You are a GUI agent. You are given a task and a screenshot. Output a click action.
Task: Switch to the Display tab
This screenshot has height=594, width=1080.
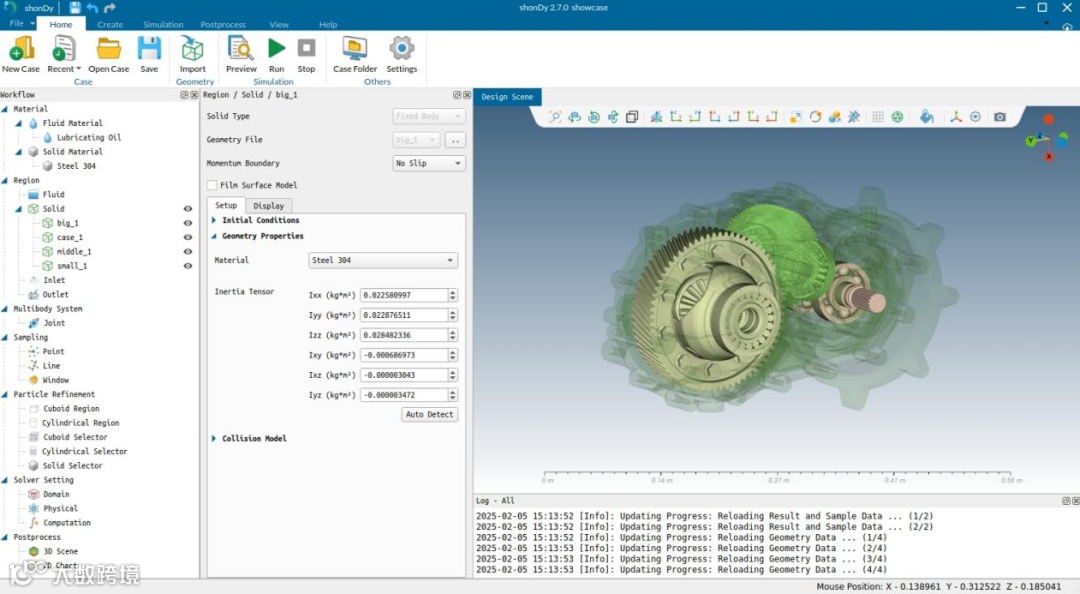pos(268,206)
